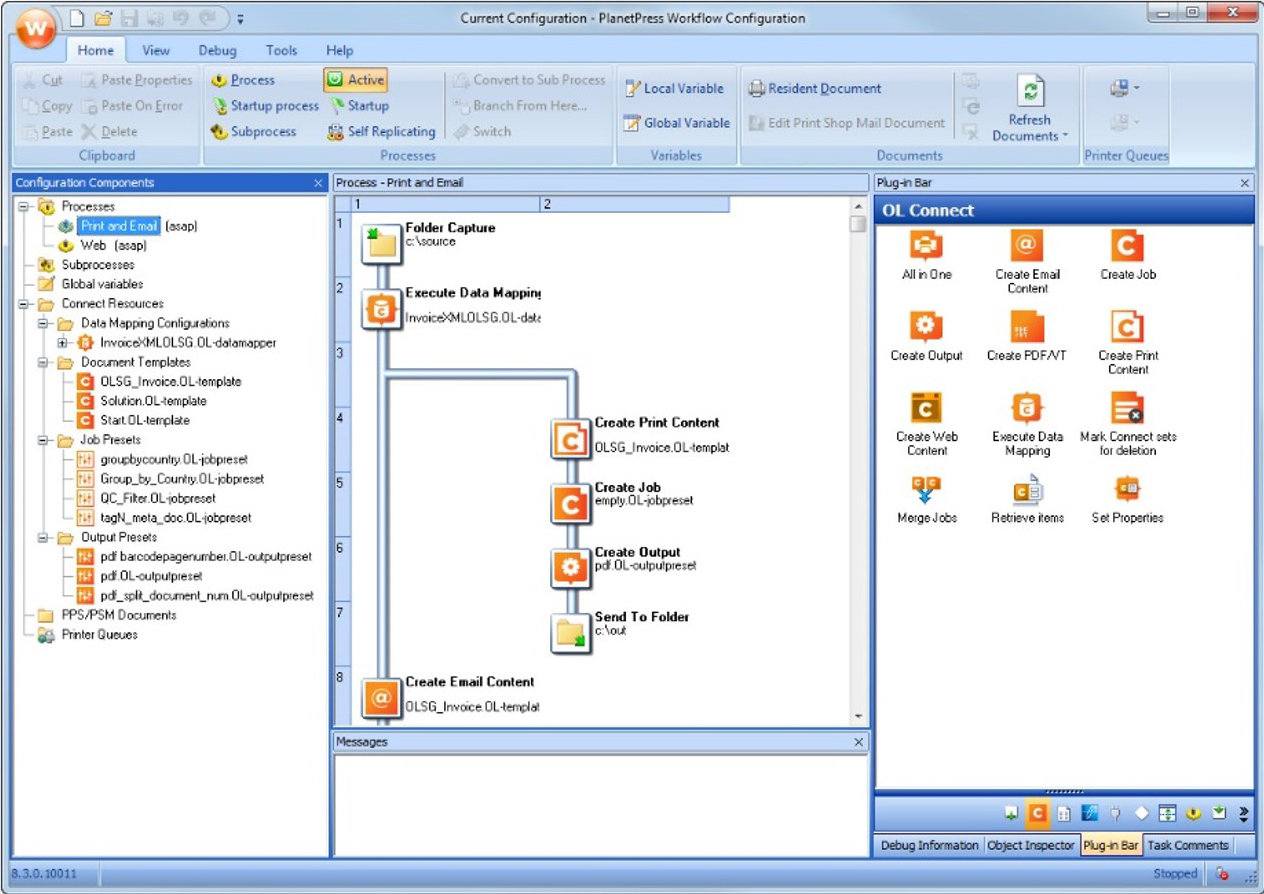This screenshot has height=894, width=1264.
Task: Collapse the Output Presets folder
Action: pos(43,537)
